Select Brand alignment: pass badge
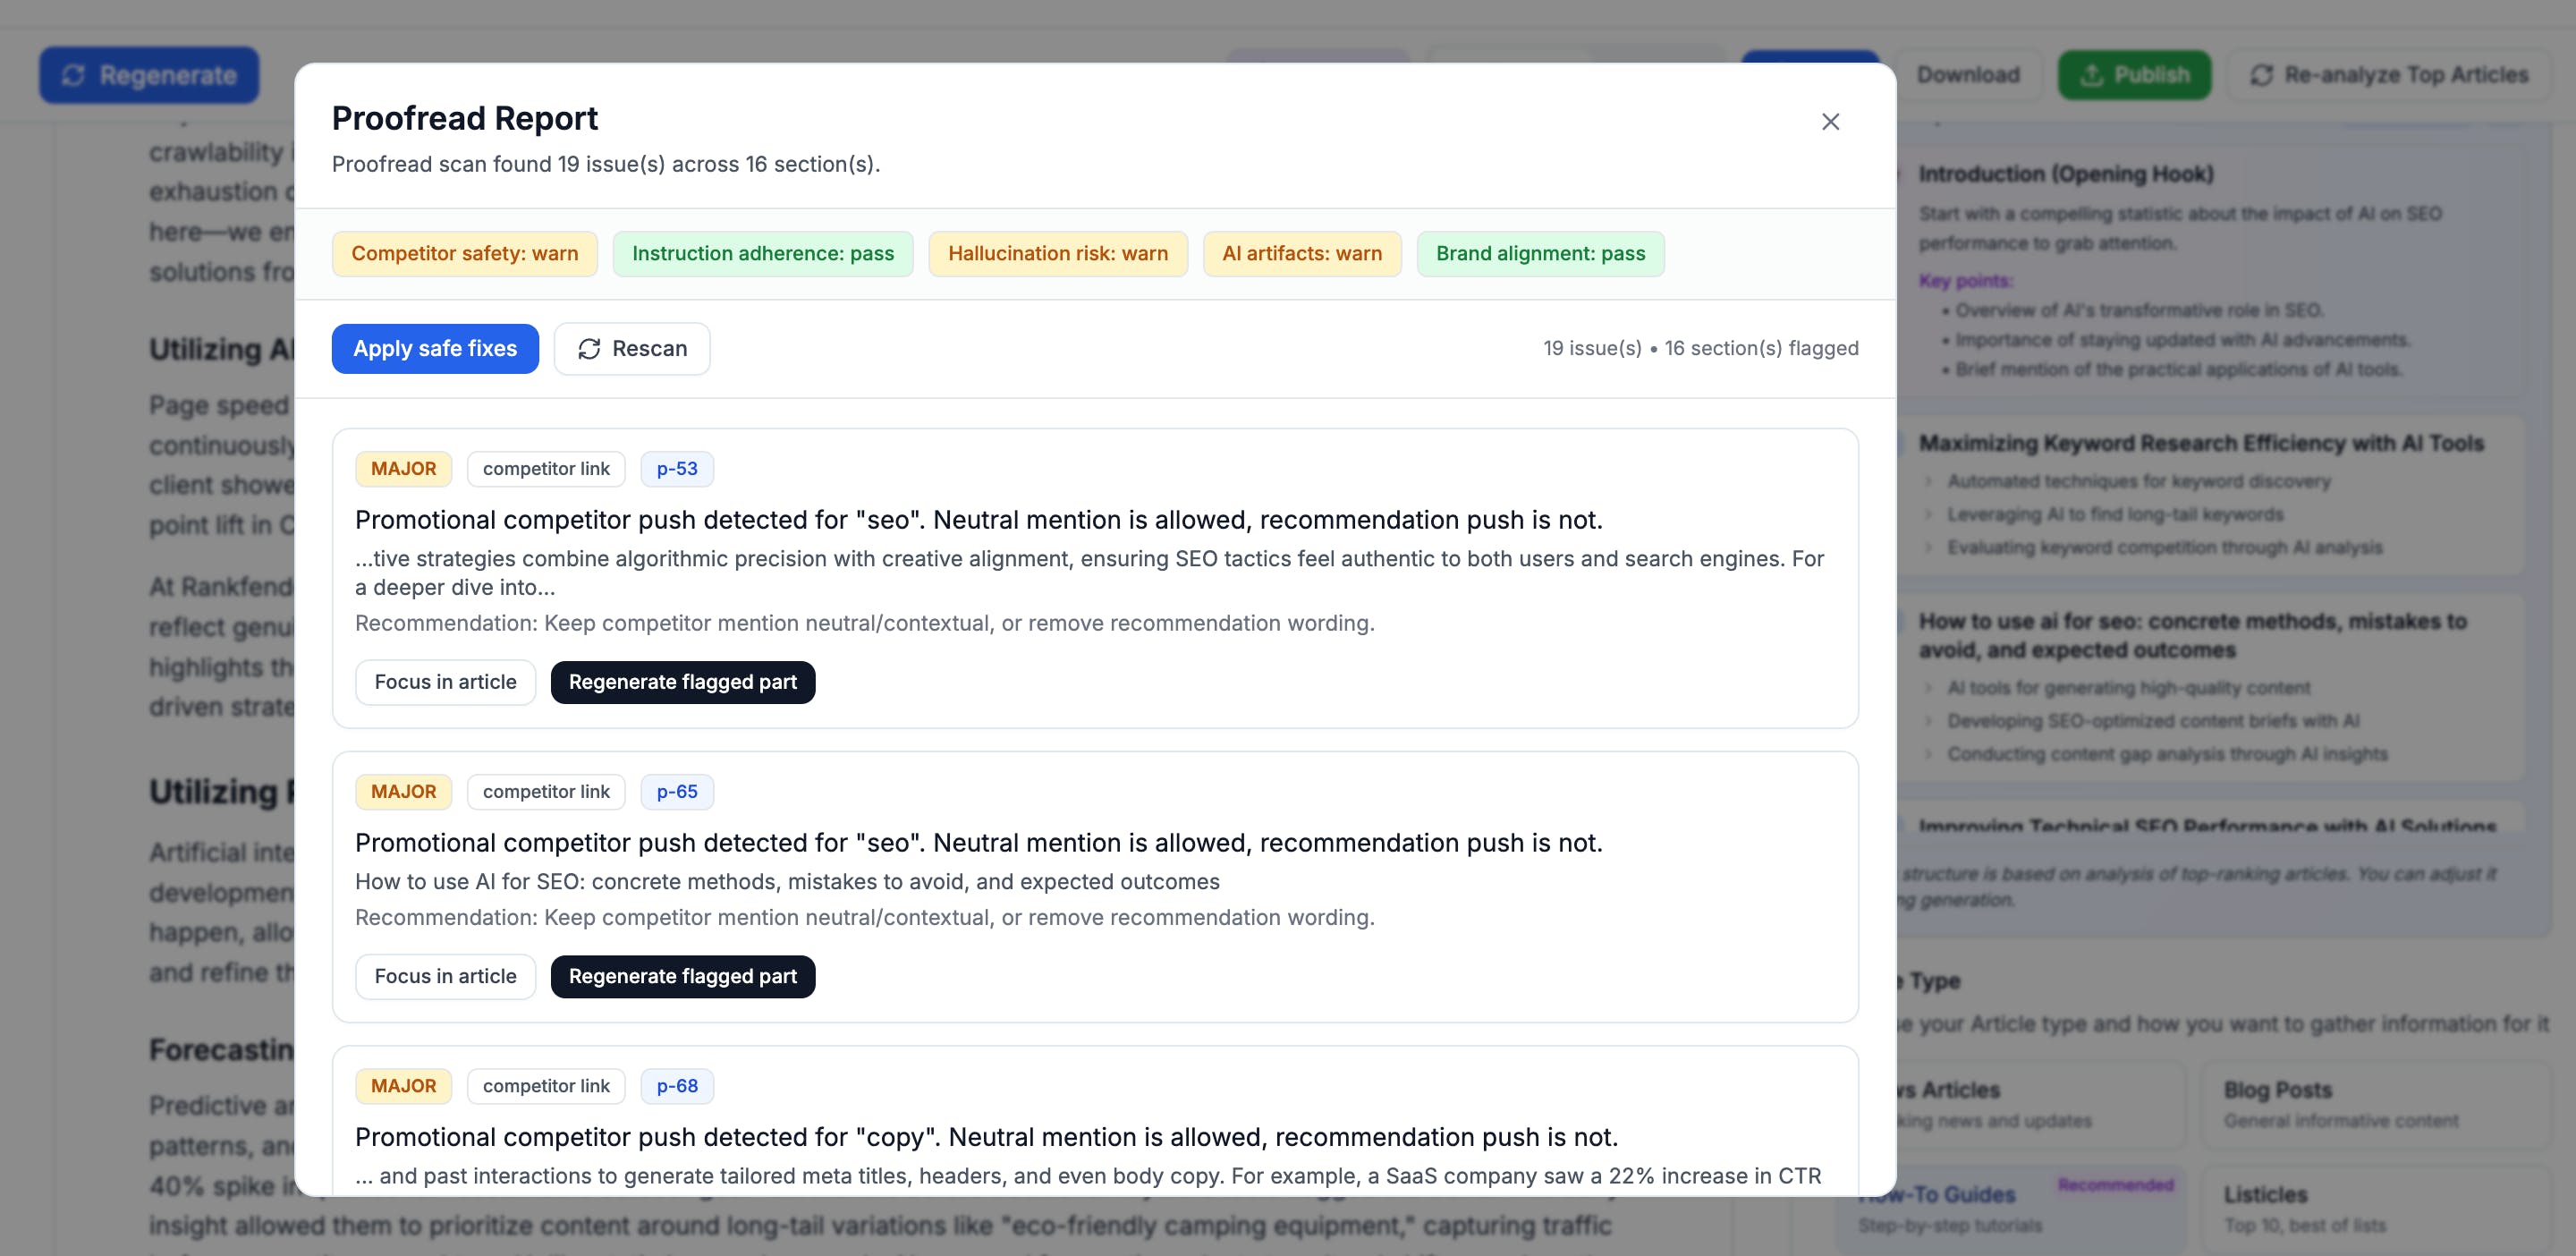The image size is (2576, 1256). (1540, 253)
